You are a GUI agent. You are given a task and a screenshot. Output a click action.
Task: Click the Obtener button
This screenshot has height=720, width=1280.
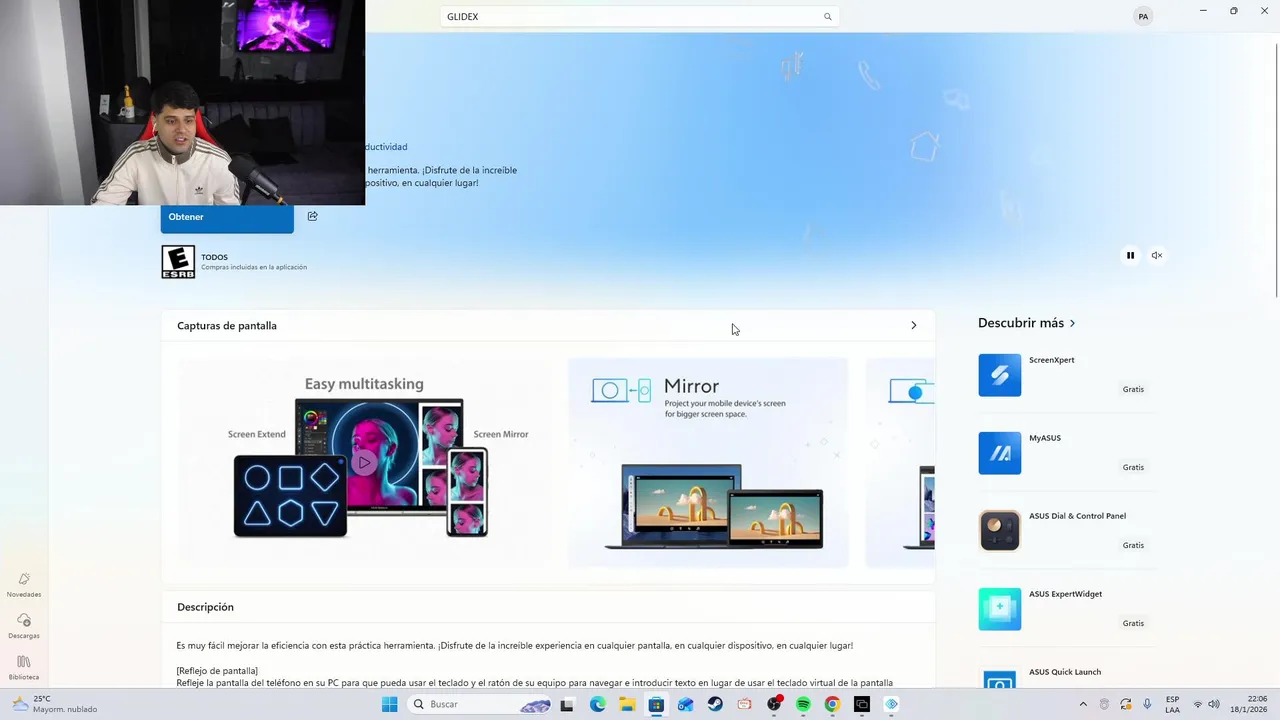227,217
